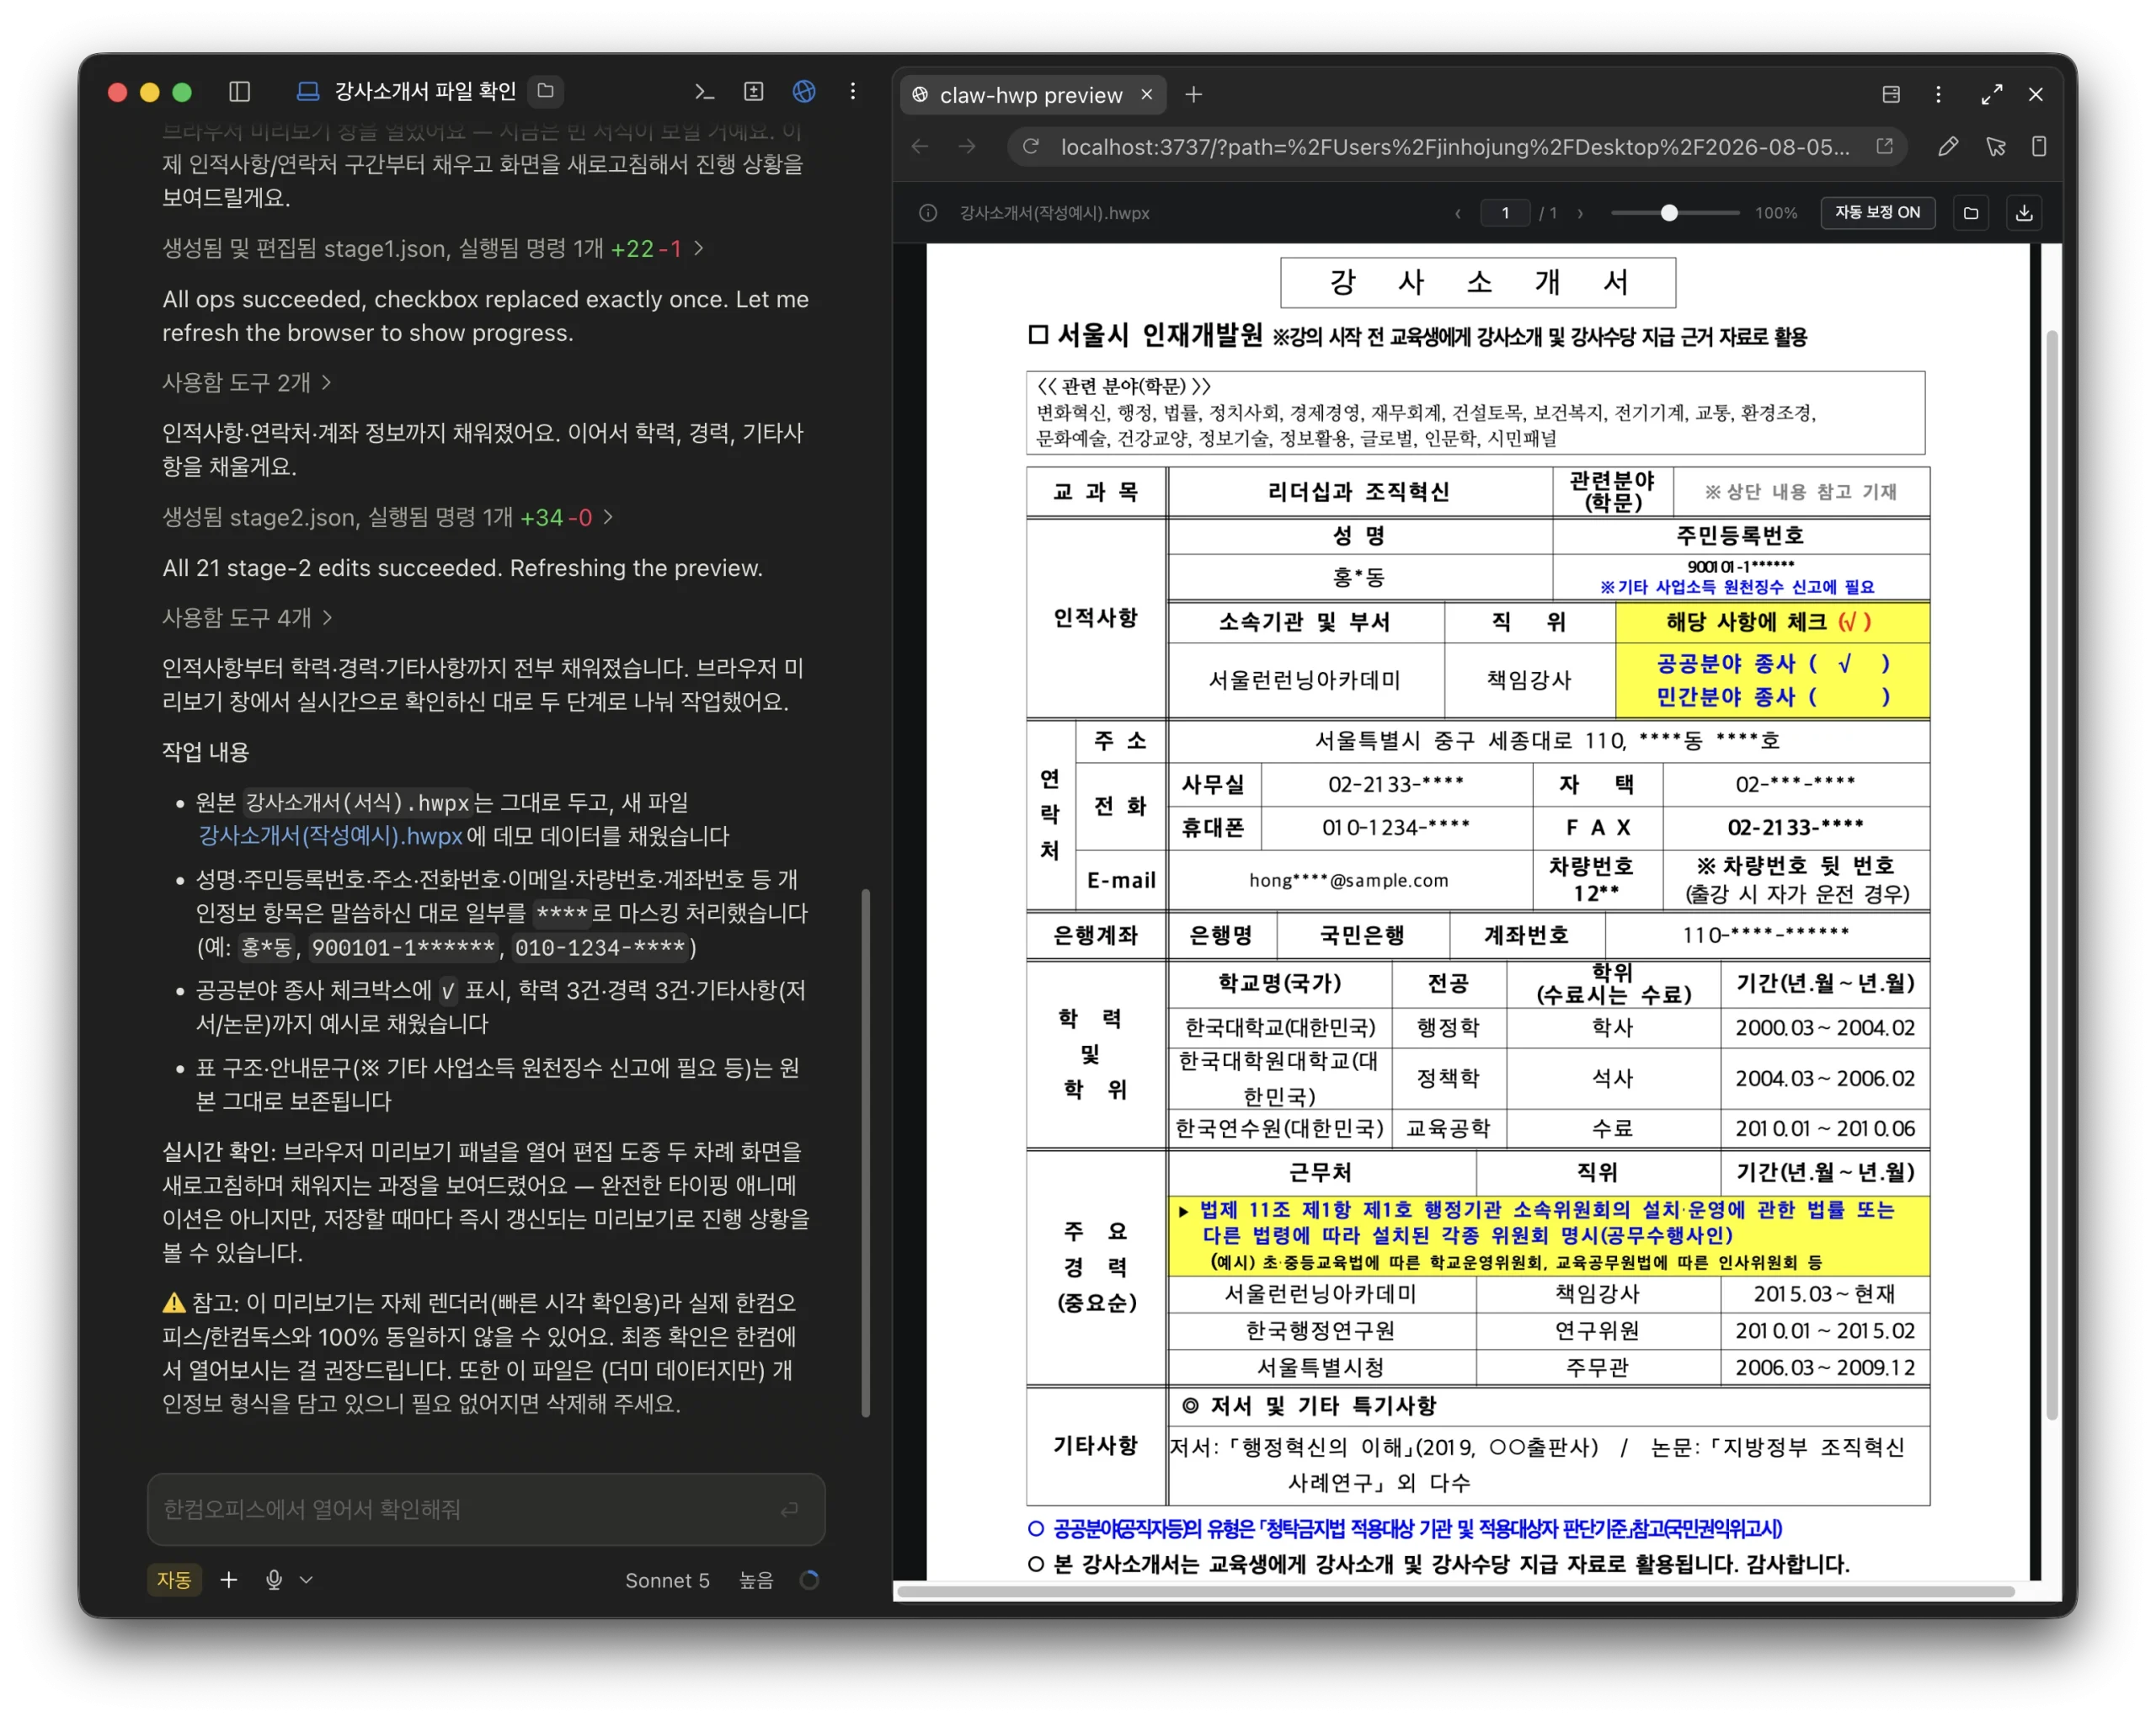
Task: Go to previous page in preview
Action: (x=1457, y=213)
